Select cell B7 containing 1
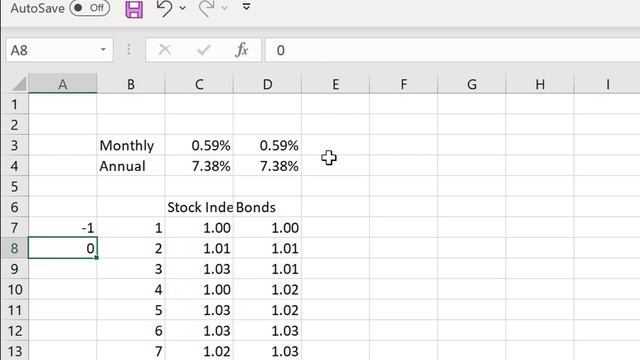640x360 pixels. tap(131, 228)
